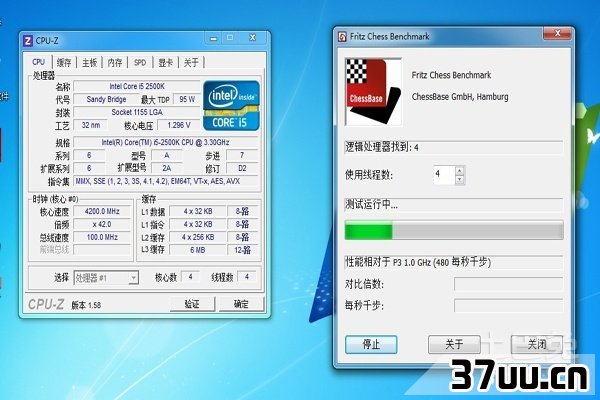Open the SPD tab in CPU-Z
The width and height of the screenshot is (600, 400).
(140, 62)
